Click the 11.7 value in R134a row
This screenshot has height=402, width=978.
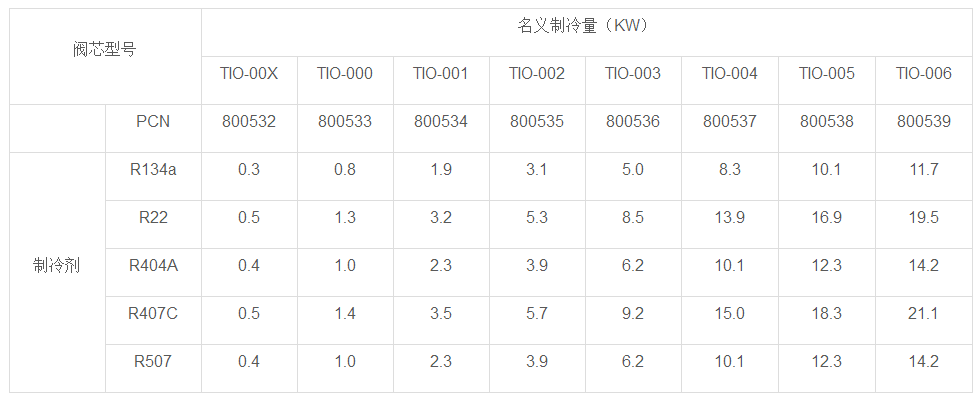pos(923,169)
